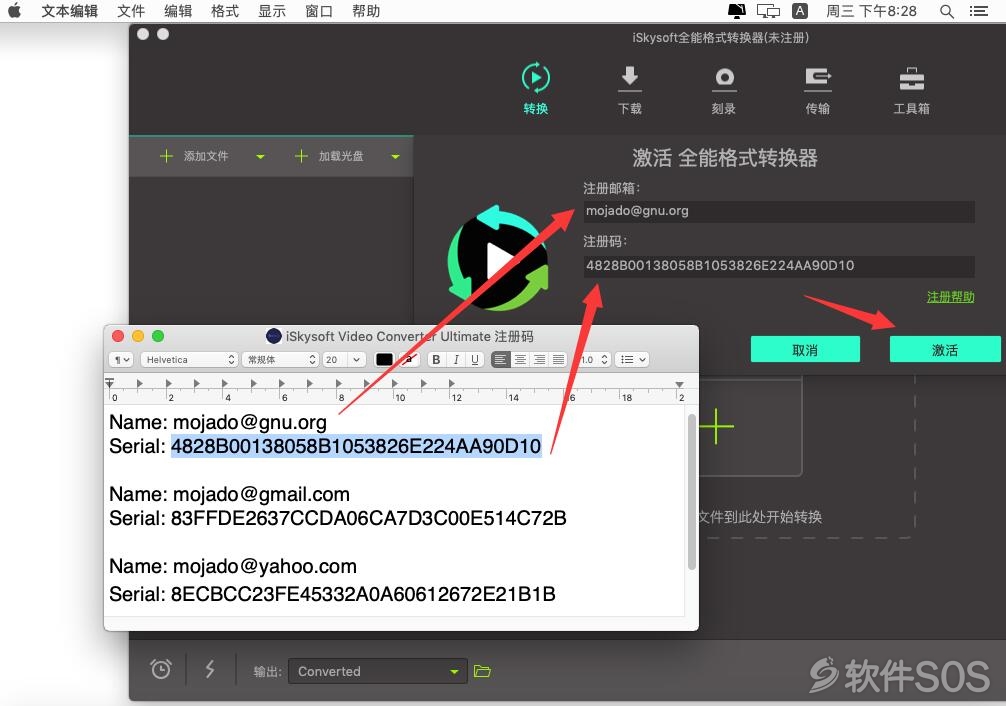The width and height of the screenshot is (1006, 706).
Task: Open the Apple menu
Action: [x=14, y=11]
